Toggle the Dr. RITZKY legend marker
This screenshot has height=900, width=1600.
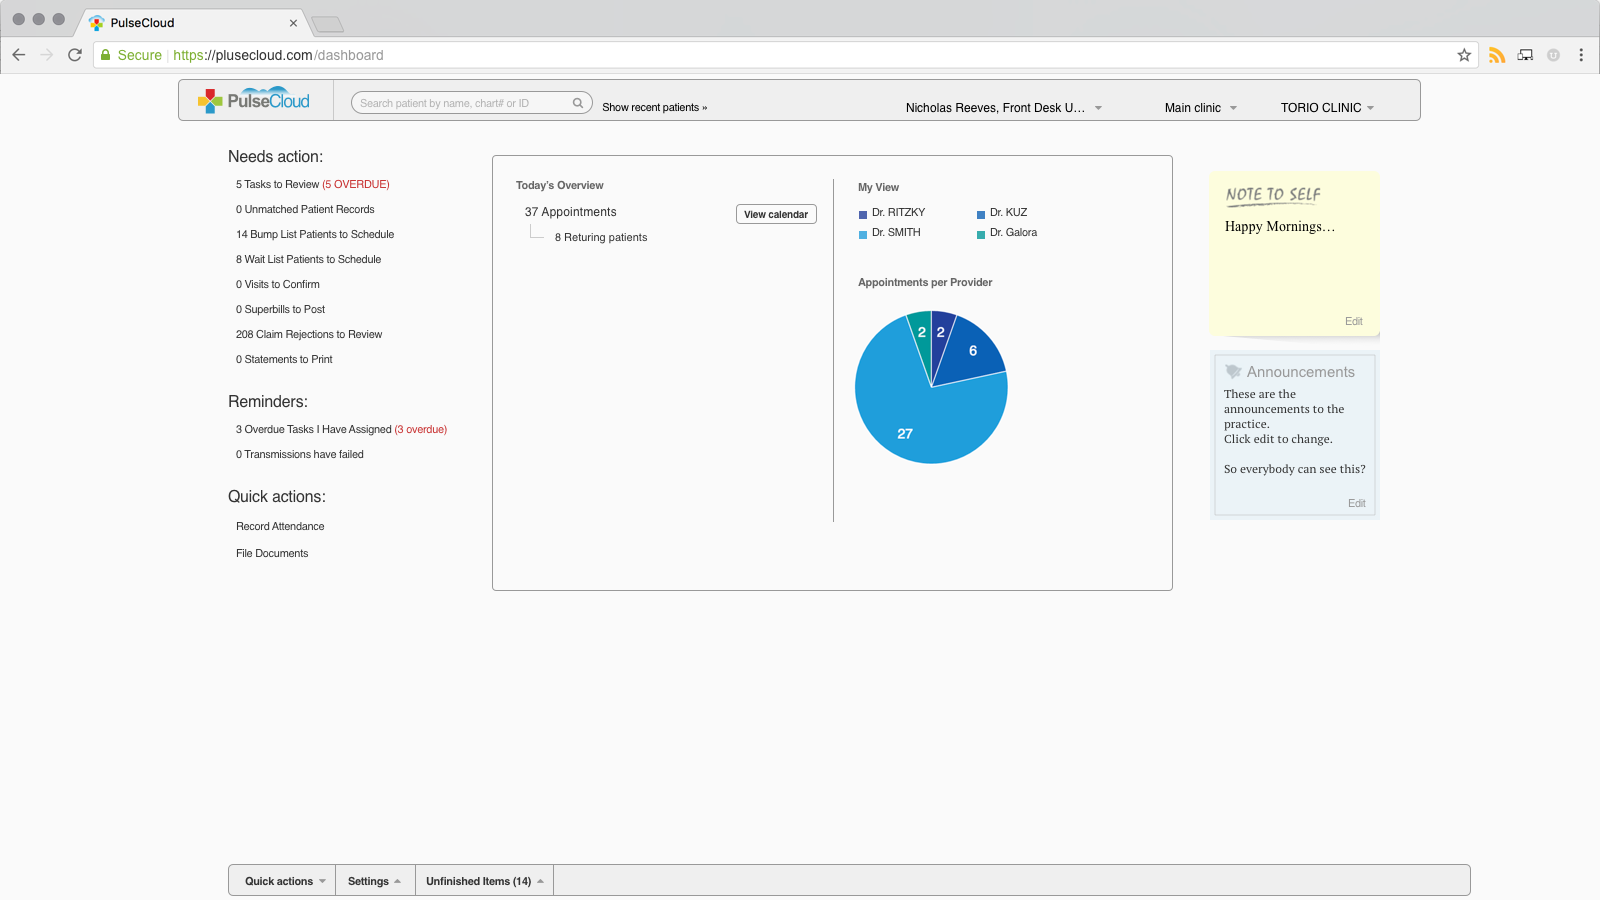[x=863, y=214]
